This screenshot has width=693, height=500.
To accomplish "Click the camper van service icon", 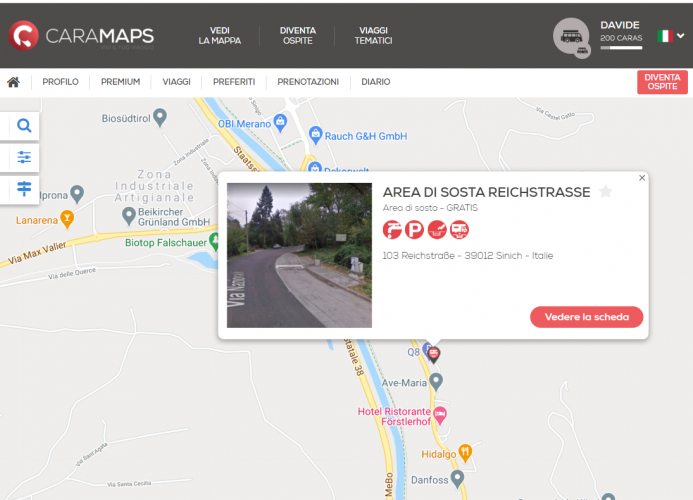I will (459, 230).
